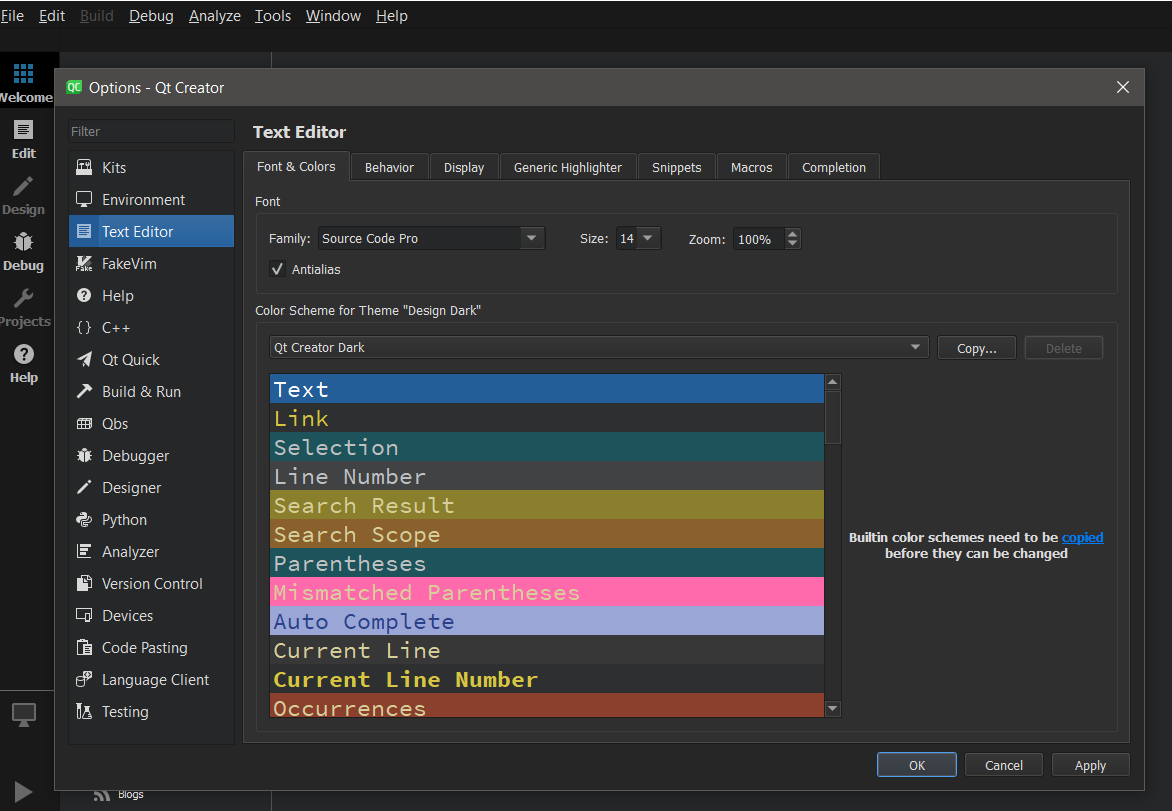Viewport: 1172px width, 811px height.
Task: Click the Copy... button
Action: pos(976,348)
